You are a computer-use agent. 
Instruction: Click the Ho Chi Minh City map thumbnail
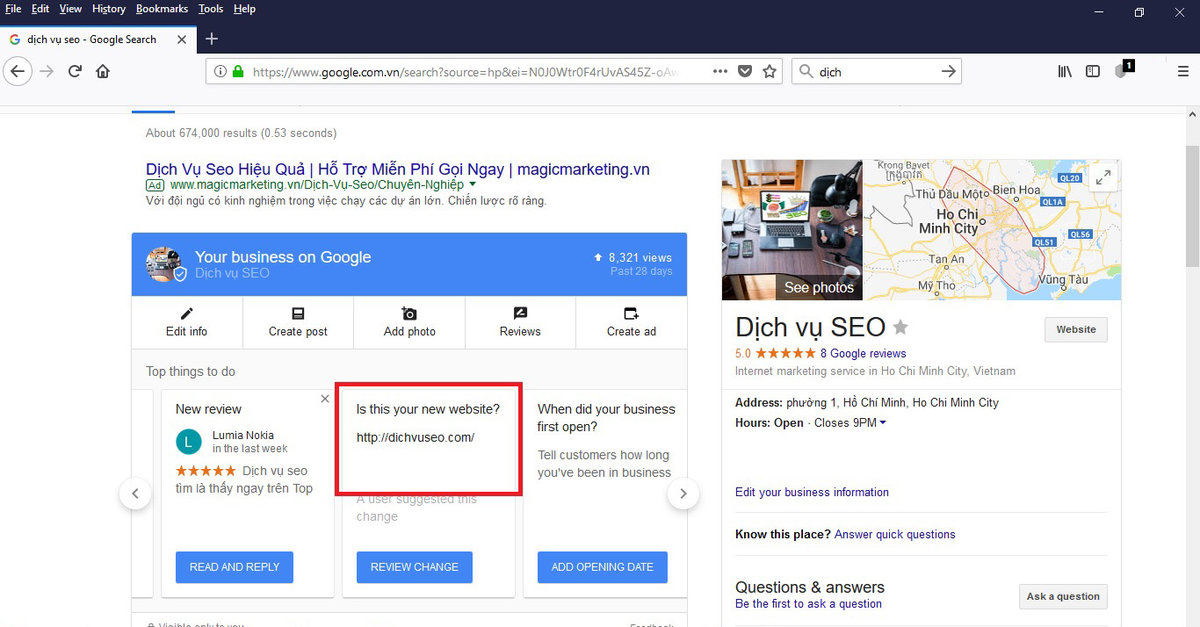(x=993, y=230)
